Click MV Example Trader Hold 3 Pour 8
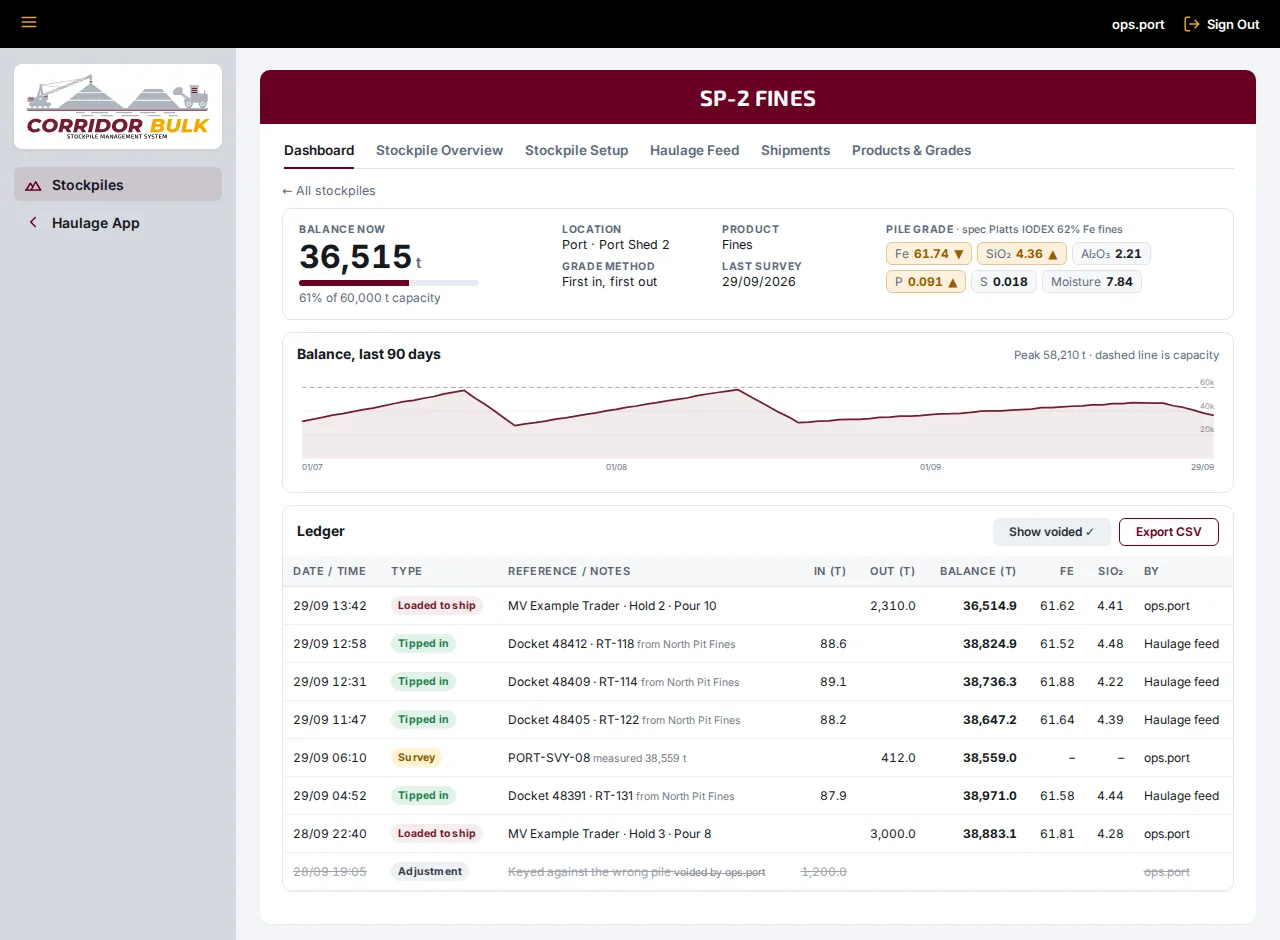The image size is (1280, 940). [x=610, y=834]
